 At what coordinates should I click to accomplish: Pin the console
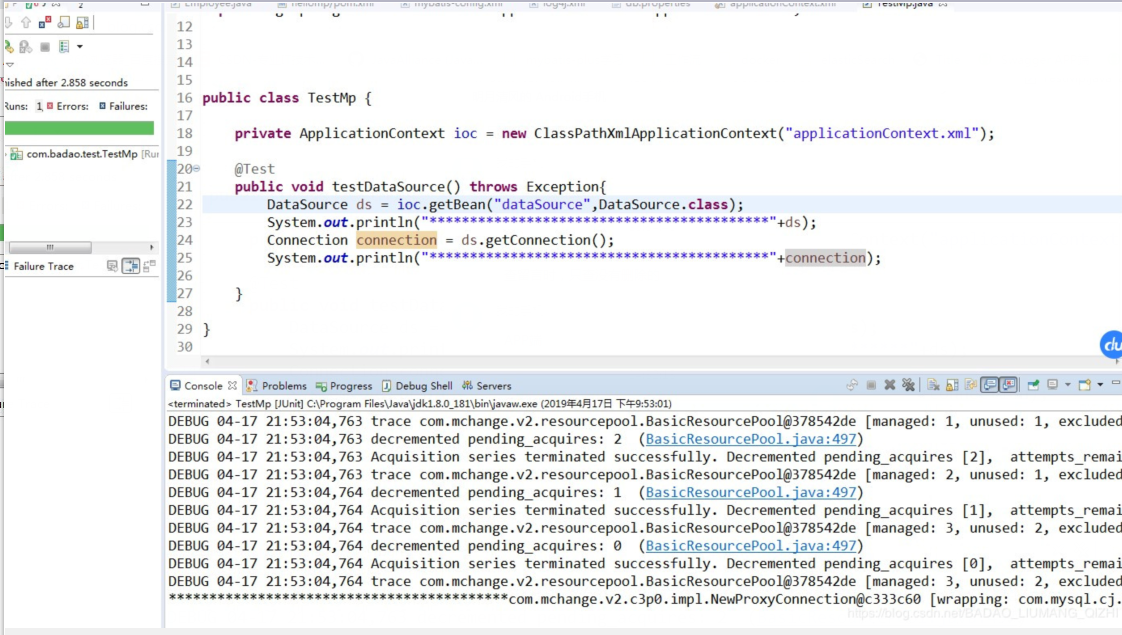click(x=1033, y=385)
